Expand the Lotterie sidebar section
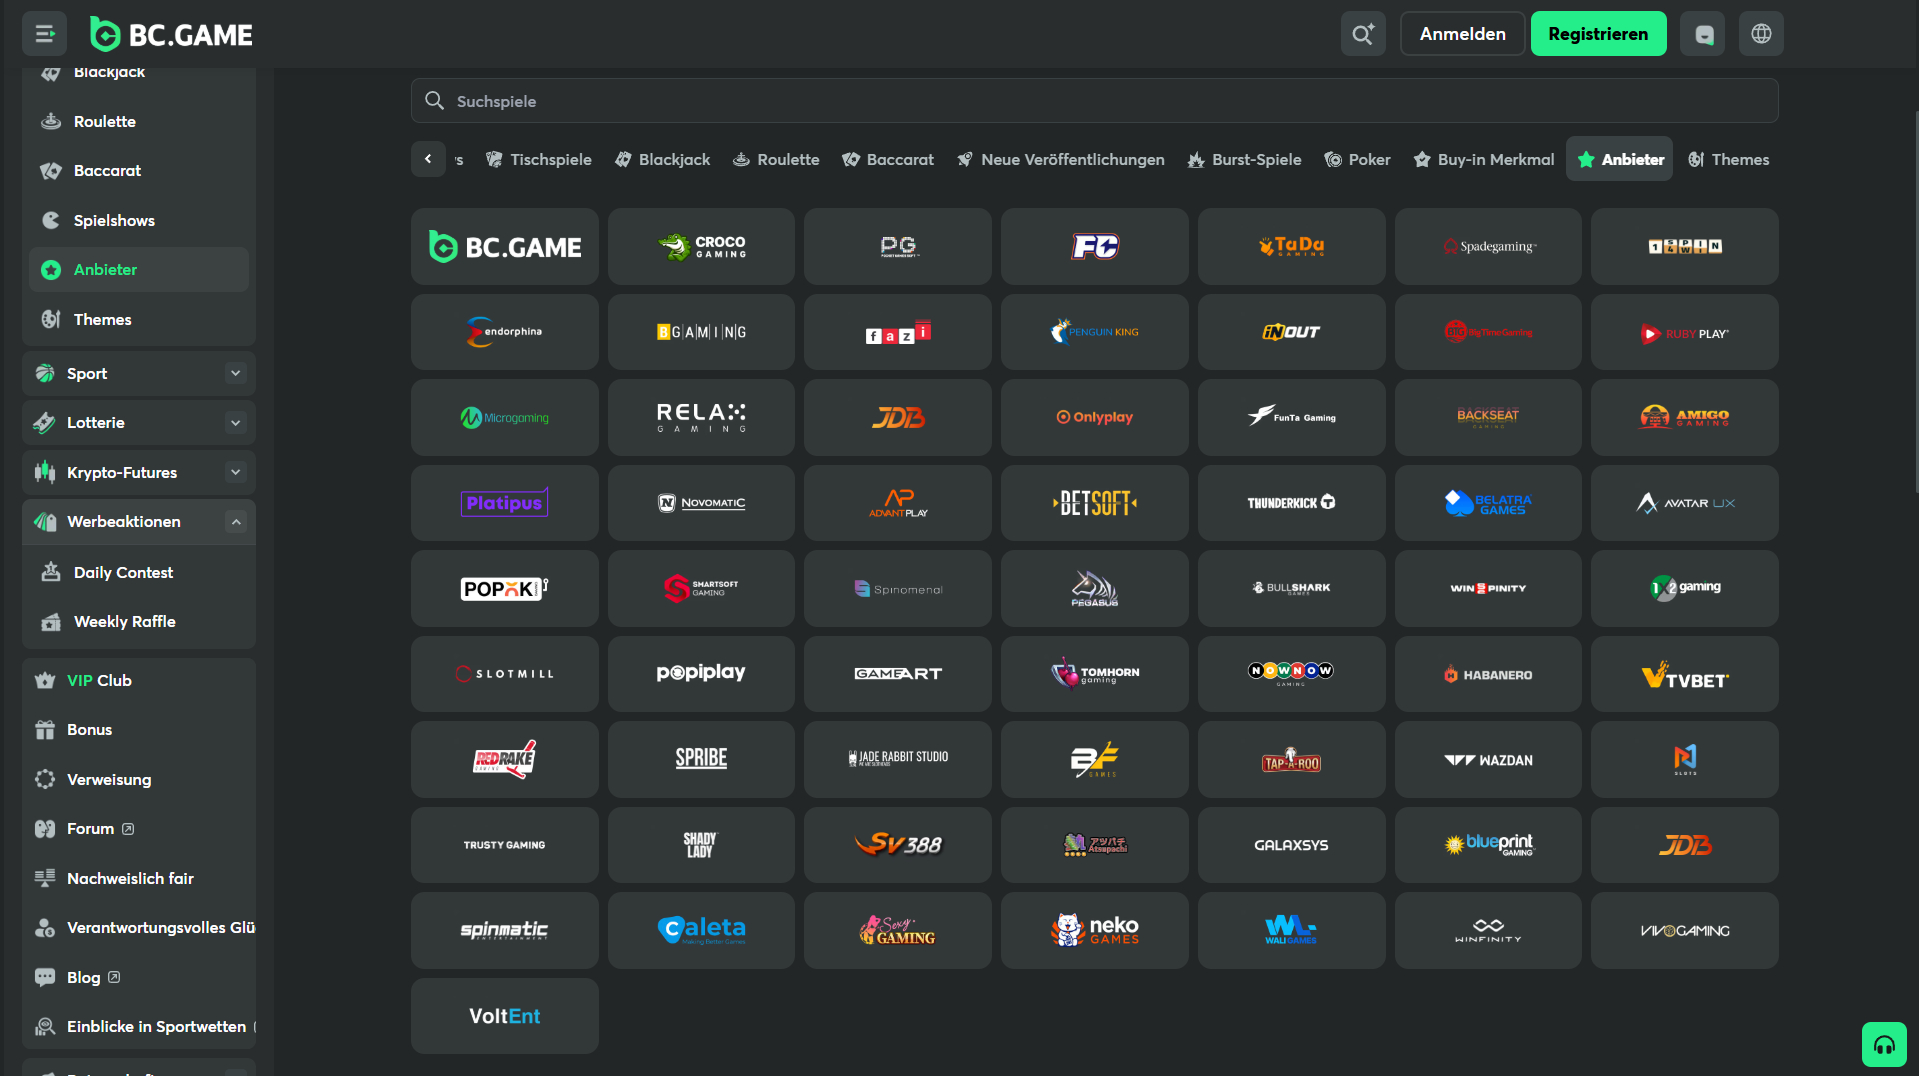The height and width of the screenshot is (1076, 1919). coord(235,423)
